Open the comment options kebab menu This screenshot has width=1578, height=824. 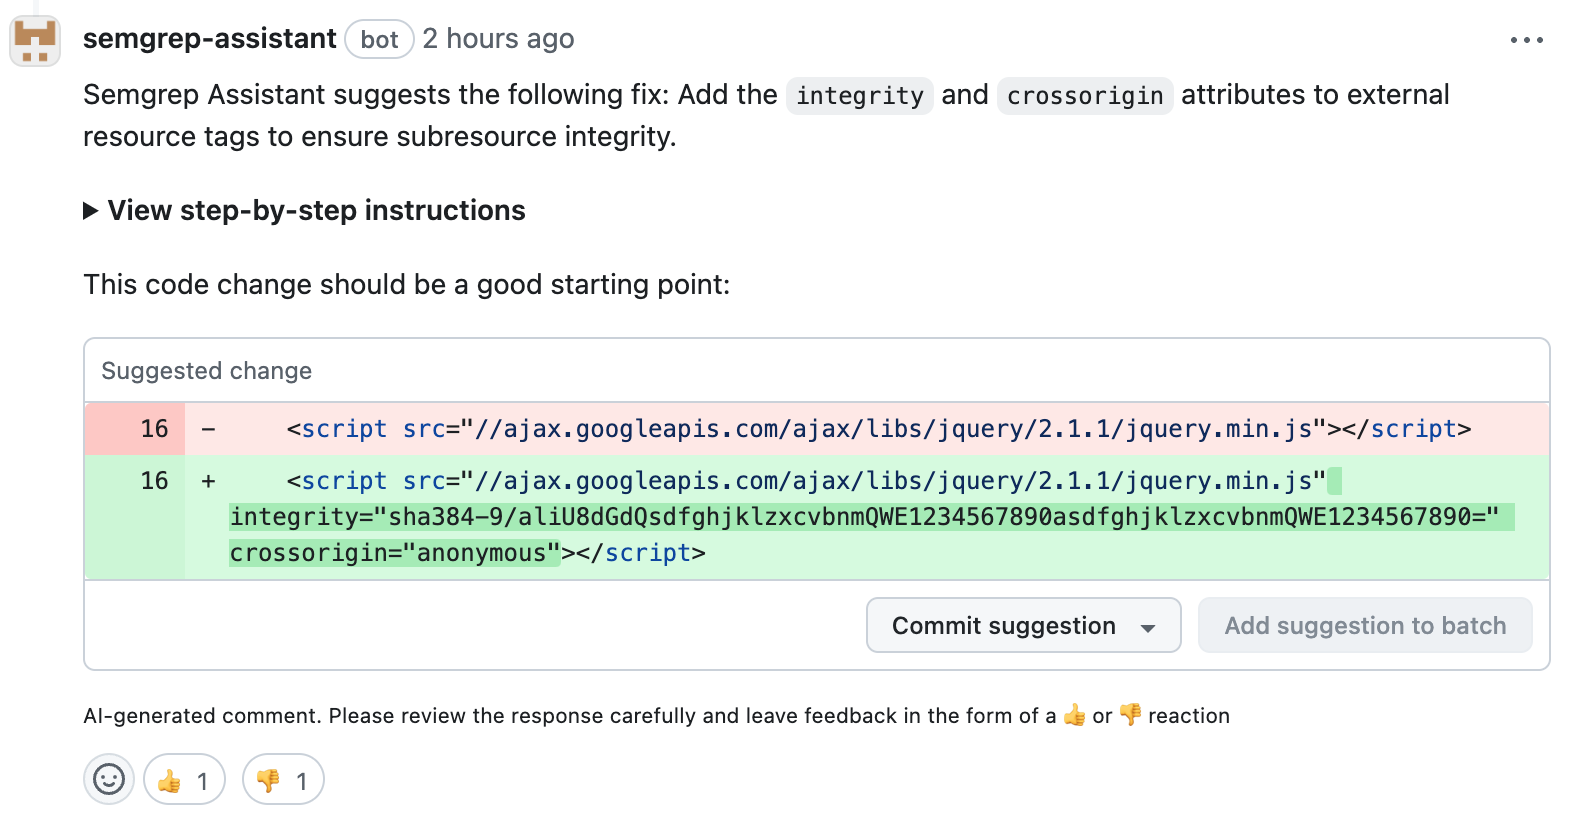[x=1528, y=40]
